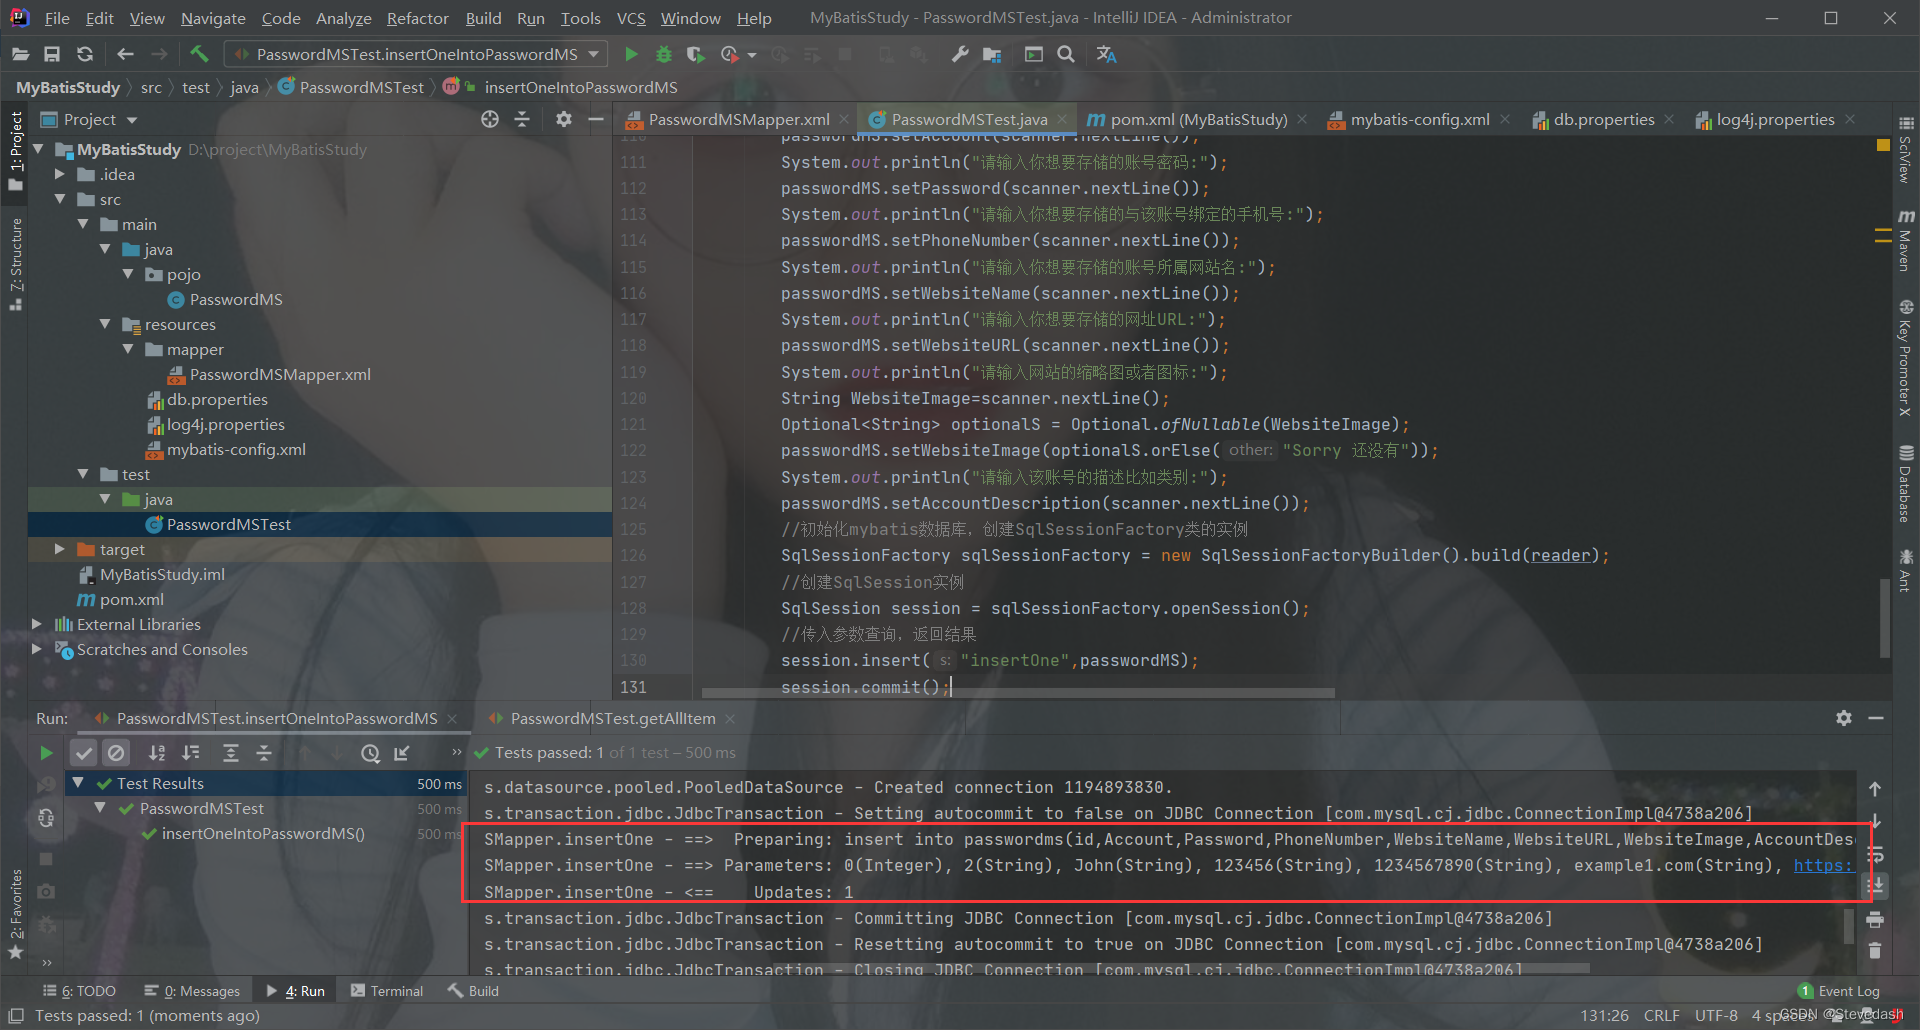Expand the target folder

click(60, 549)
